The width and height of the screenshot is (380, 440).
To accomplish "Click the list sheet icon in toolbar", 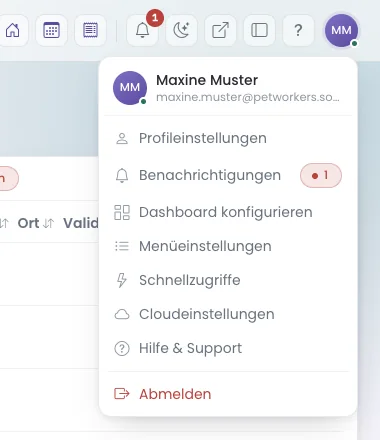I will coord(90,30).
